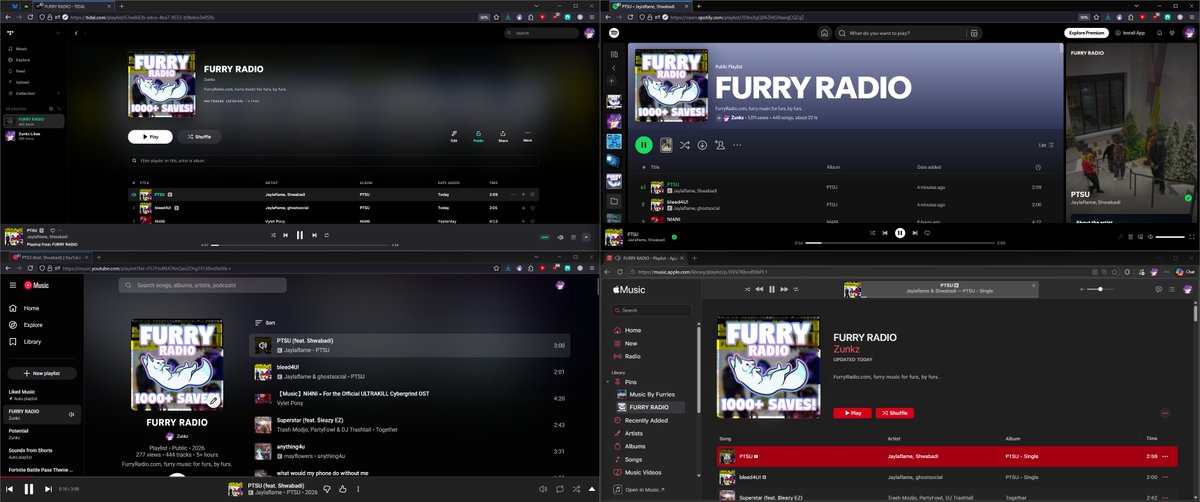This screenshot has width=1200, height=502.
Task: Pause playback in YouTube Music player
Action: pyautogui.click(x=28, y=490)
